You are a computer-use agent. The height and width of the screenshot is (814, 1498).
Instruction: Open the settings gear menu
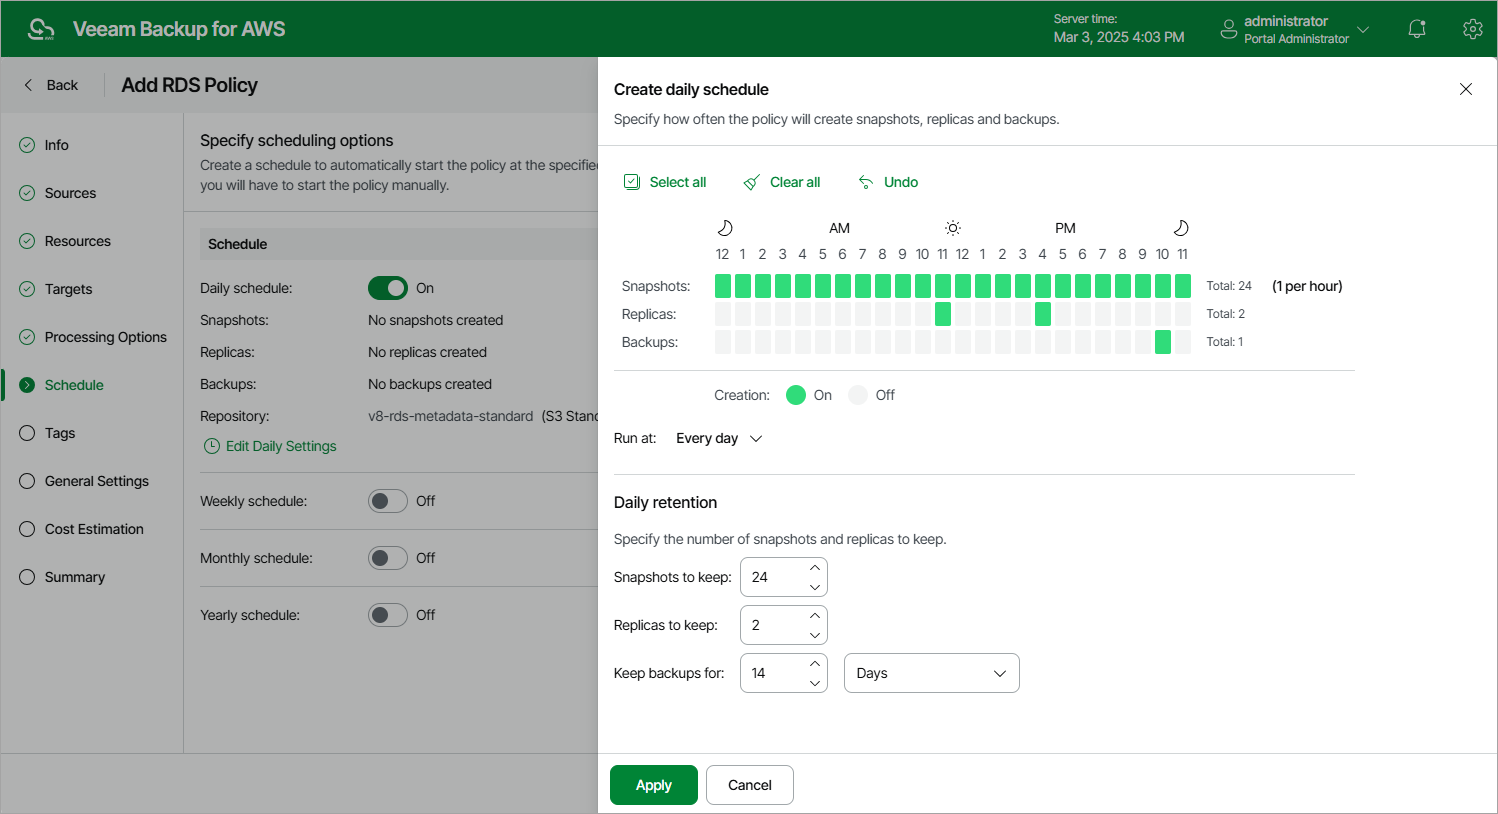coord(1472,28)
